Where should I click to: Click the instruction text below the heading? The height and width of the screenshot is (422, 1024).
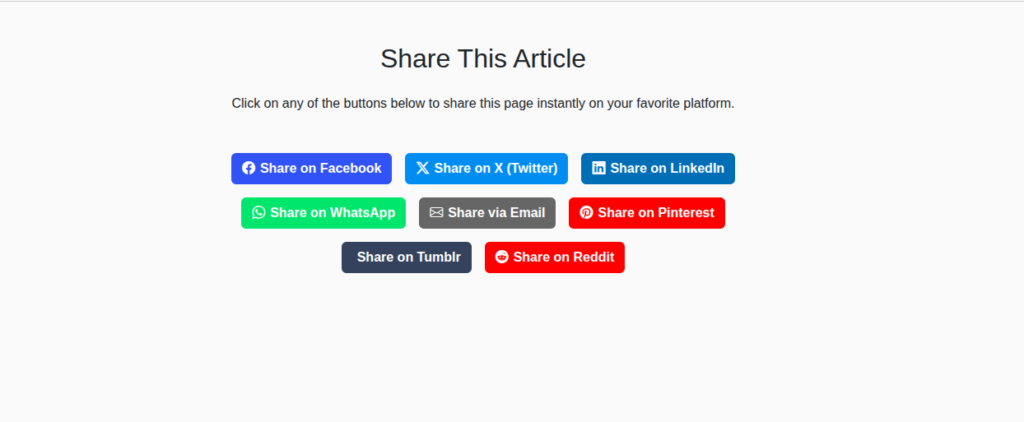click(x=483, y=103)
